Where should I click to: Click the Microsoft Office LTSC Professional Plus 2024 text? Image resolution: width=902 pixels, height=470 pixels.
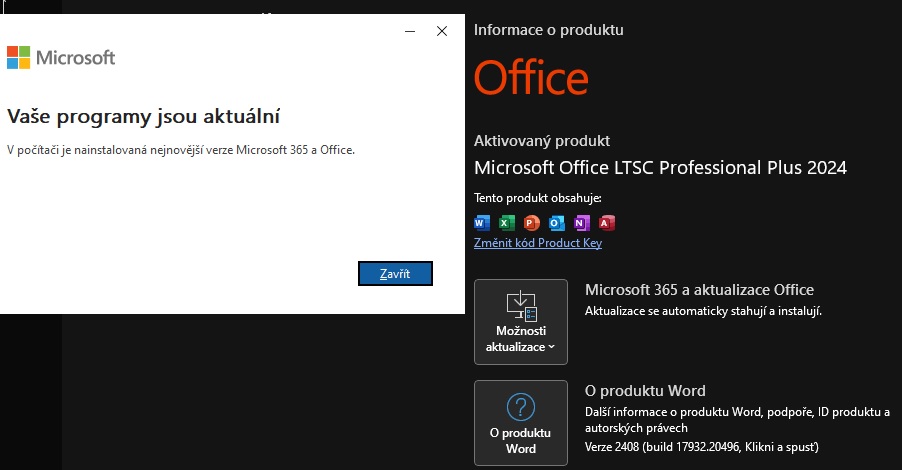(x=660, y=167)
